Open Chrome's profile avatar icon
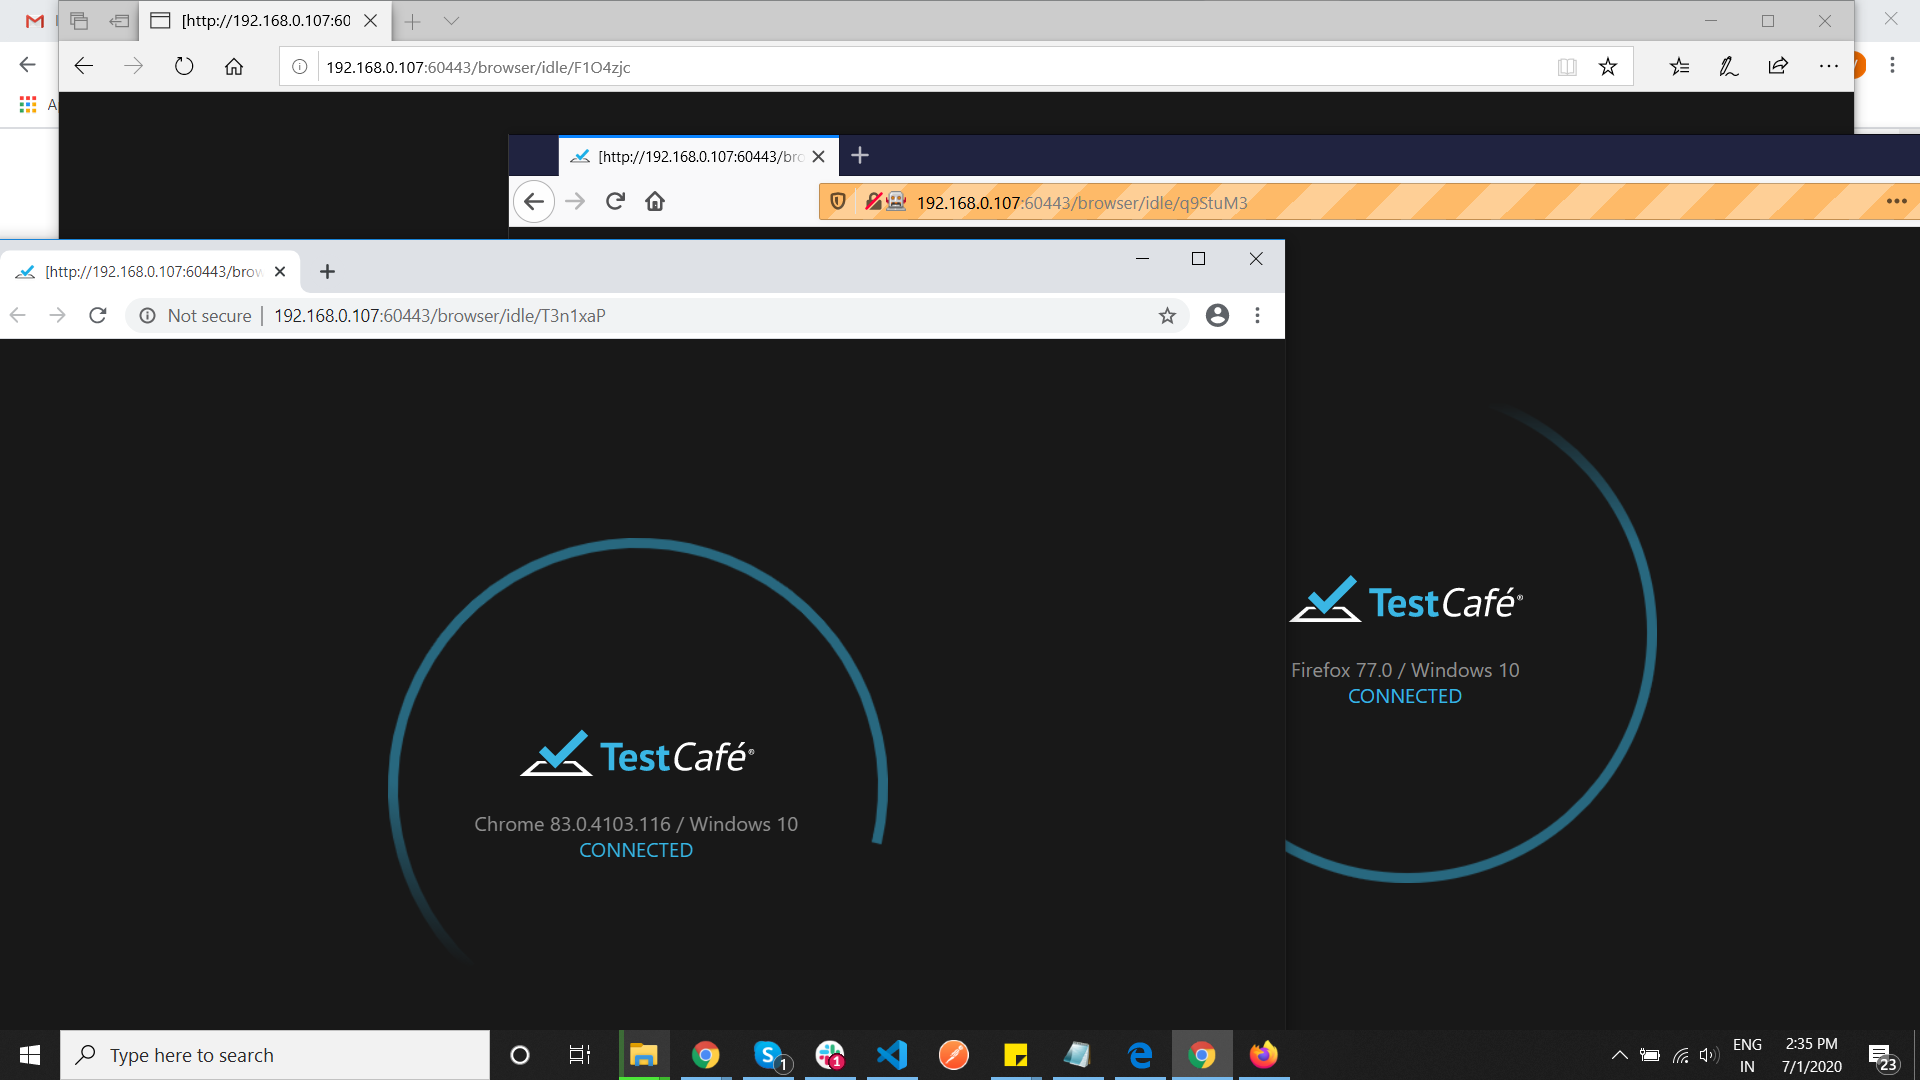The width and height of the screenshot is (1920, 1080). click(x=1217, y=315)
